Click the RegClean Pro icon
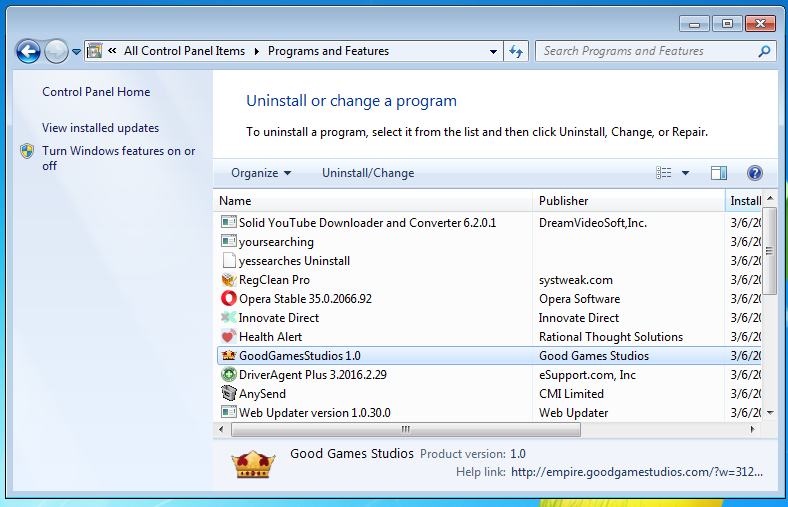Image resolution: width=788 pixels, height=507 pixels. point(229,279)
